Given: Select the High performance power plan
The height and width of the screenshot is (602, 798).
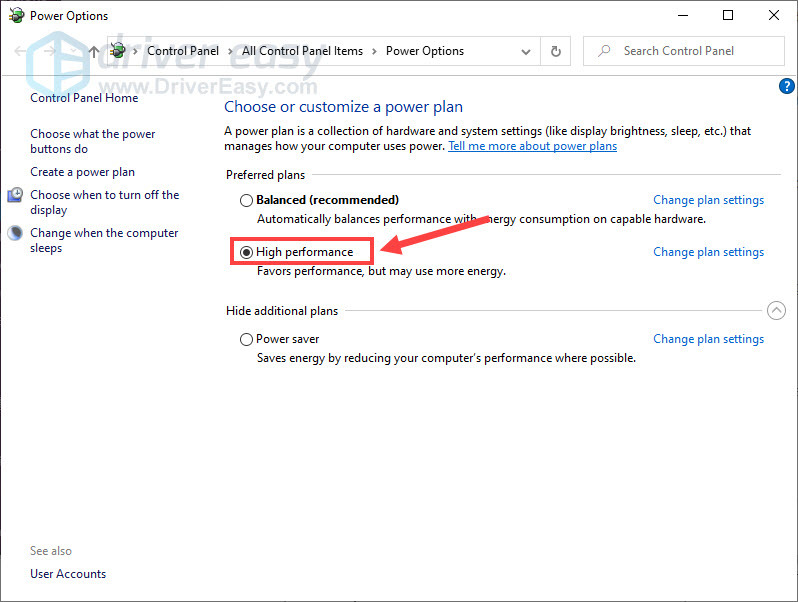Looking at the screenshot, I should [246, 252].
